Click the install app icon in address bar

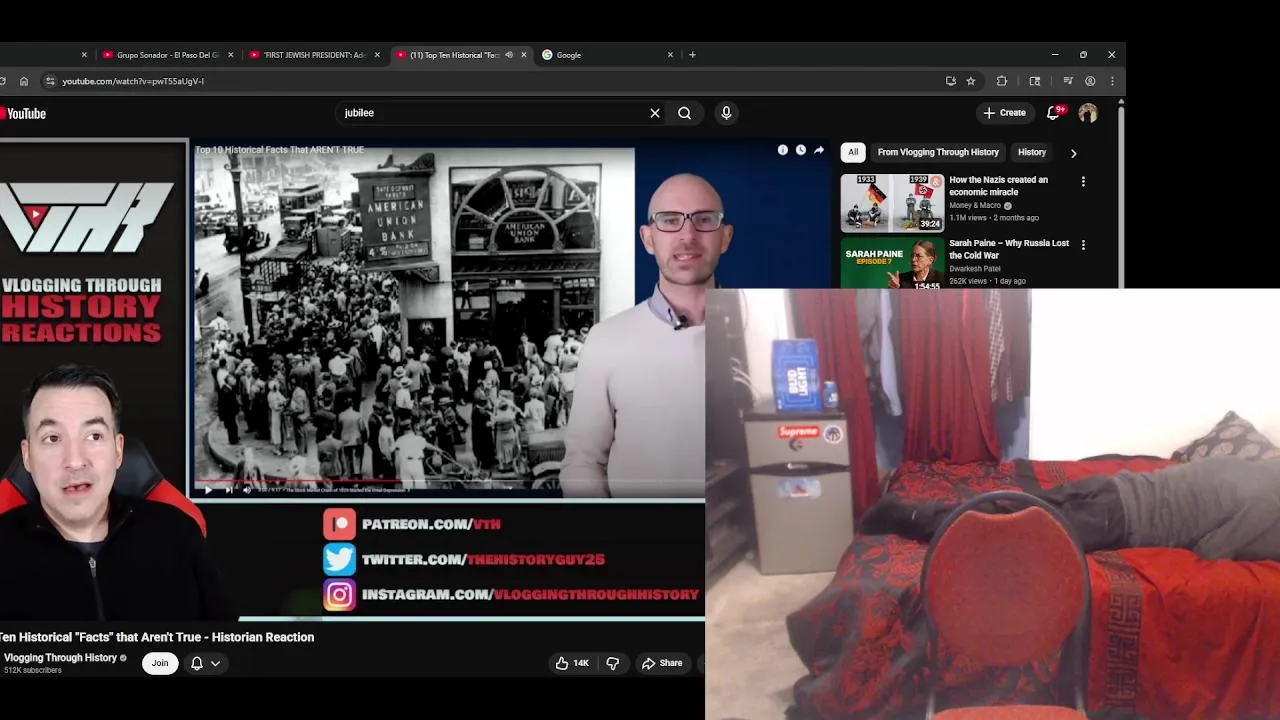pos(950,81)
